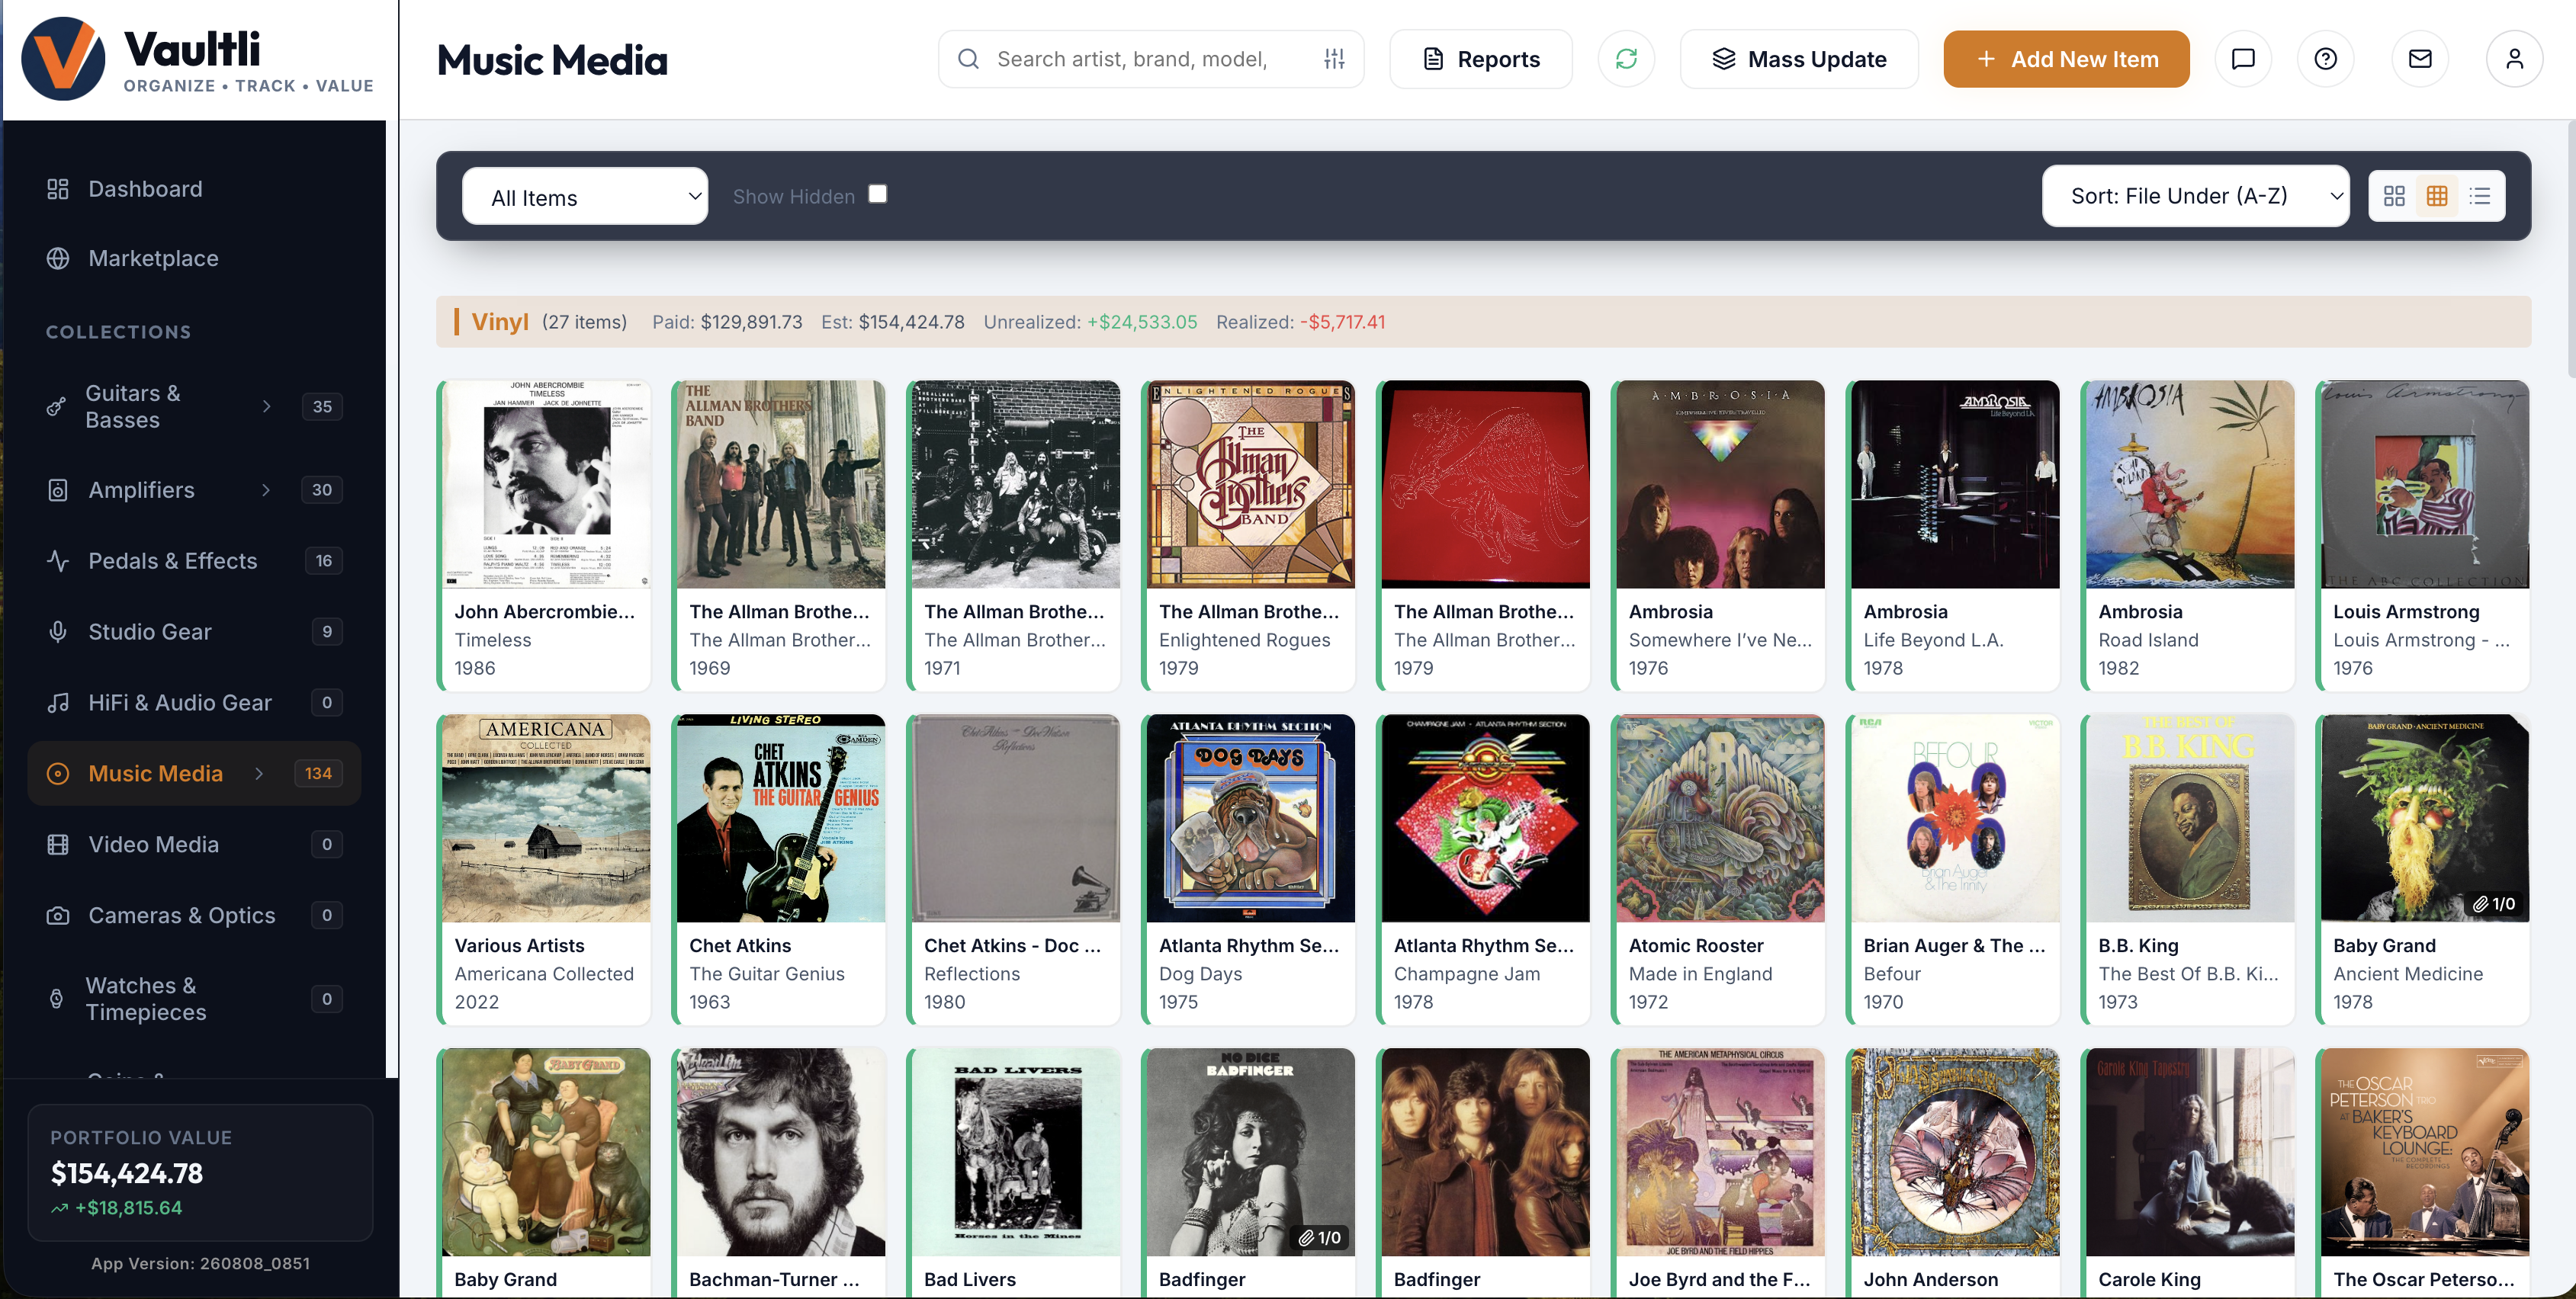The image size is (2576, 1299).
Task: Open Americana Collected album cover
Action: pos(546,818)
